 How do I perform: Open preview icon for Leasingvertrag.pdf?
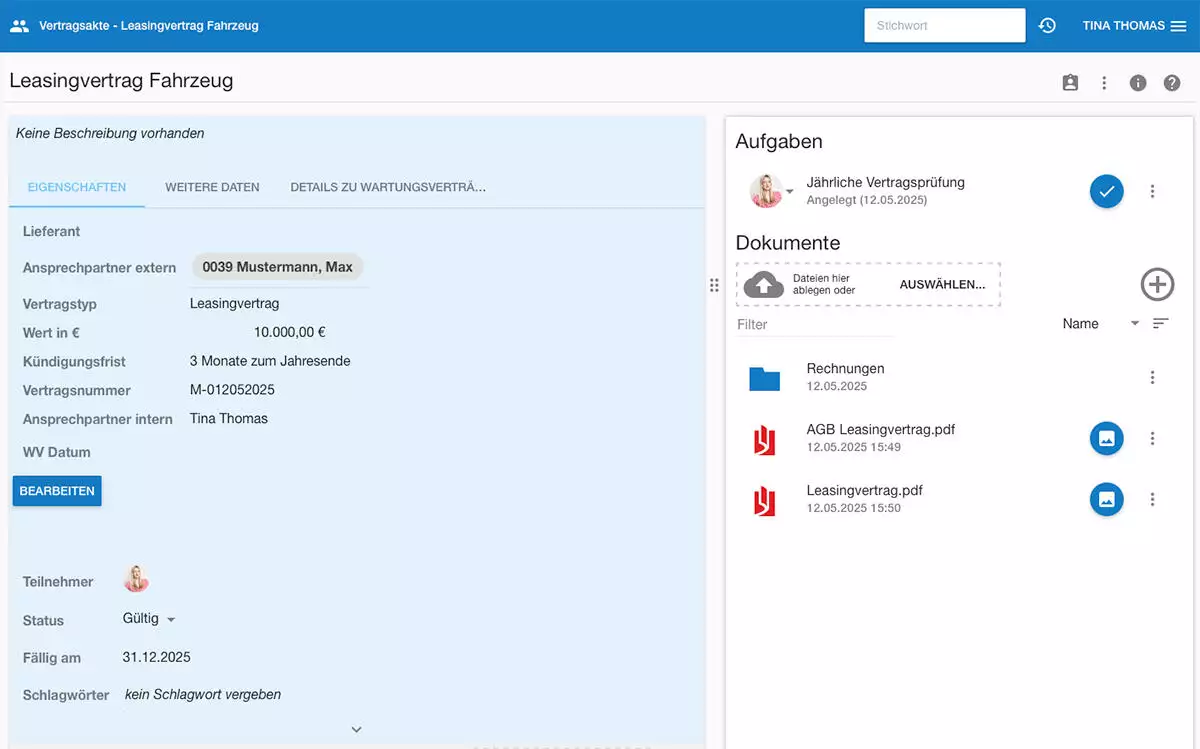[x=1106, y=499]
